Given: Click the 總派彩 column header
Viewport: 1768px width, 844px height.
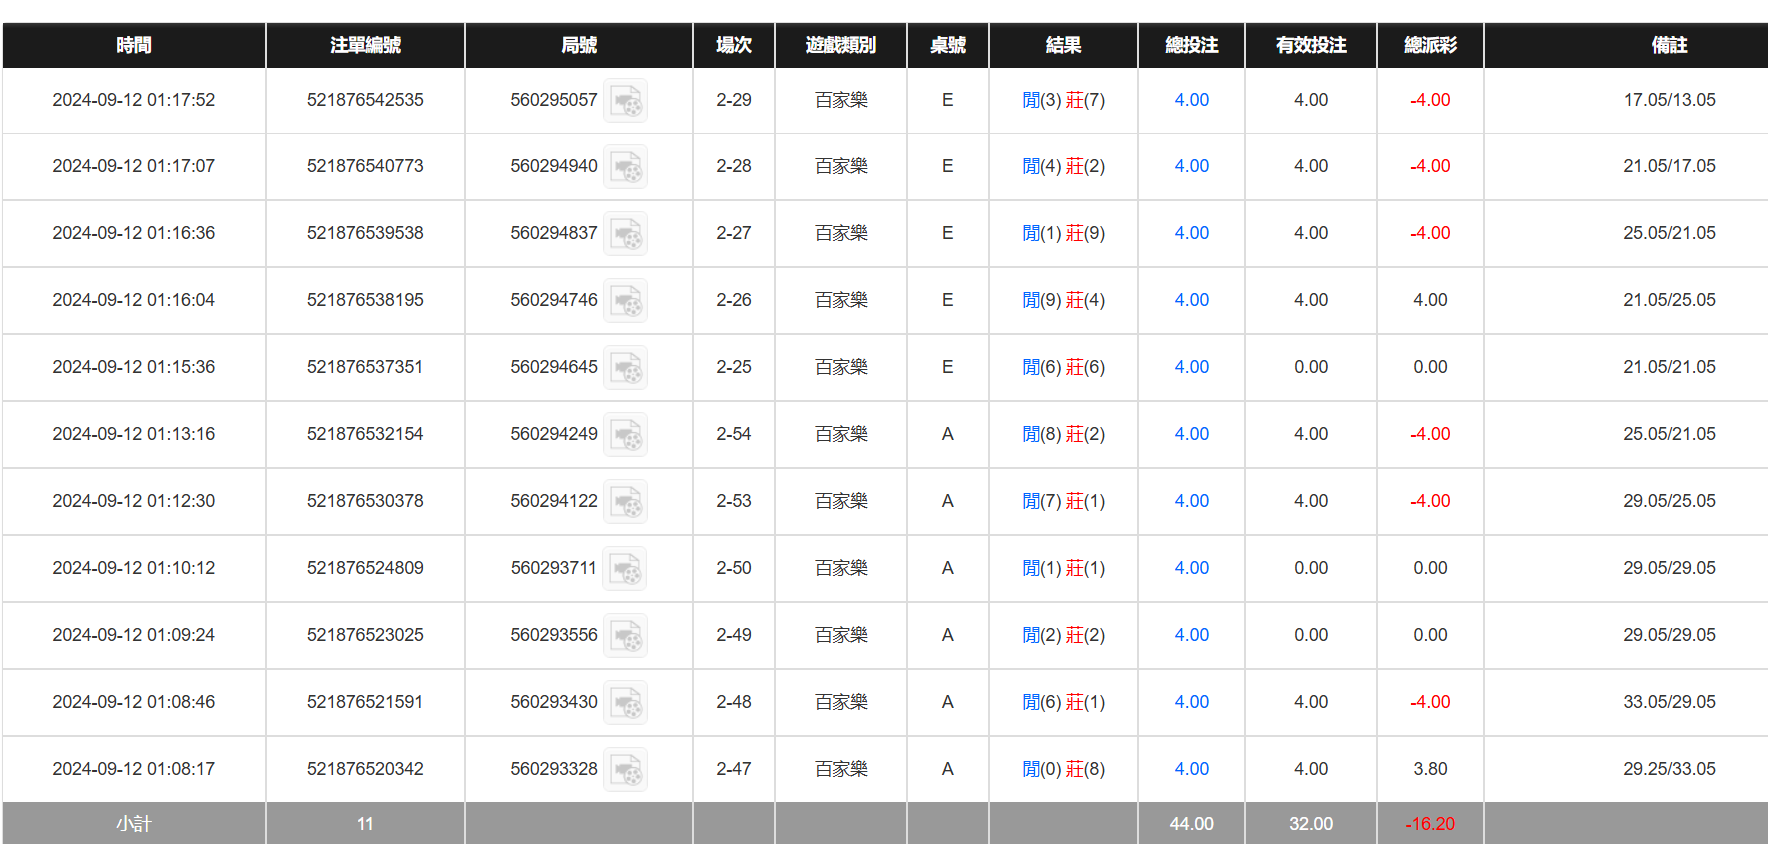Looking at the screenshot, I should (x=1430, y=45).
